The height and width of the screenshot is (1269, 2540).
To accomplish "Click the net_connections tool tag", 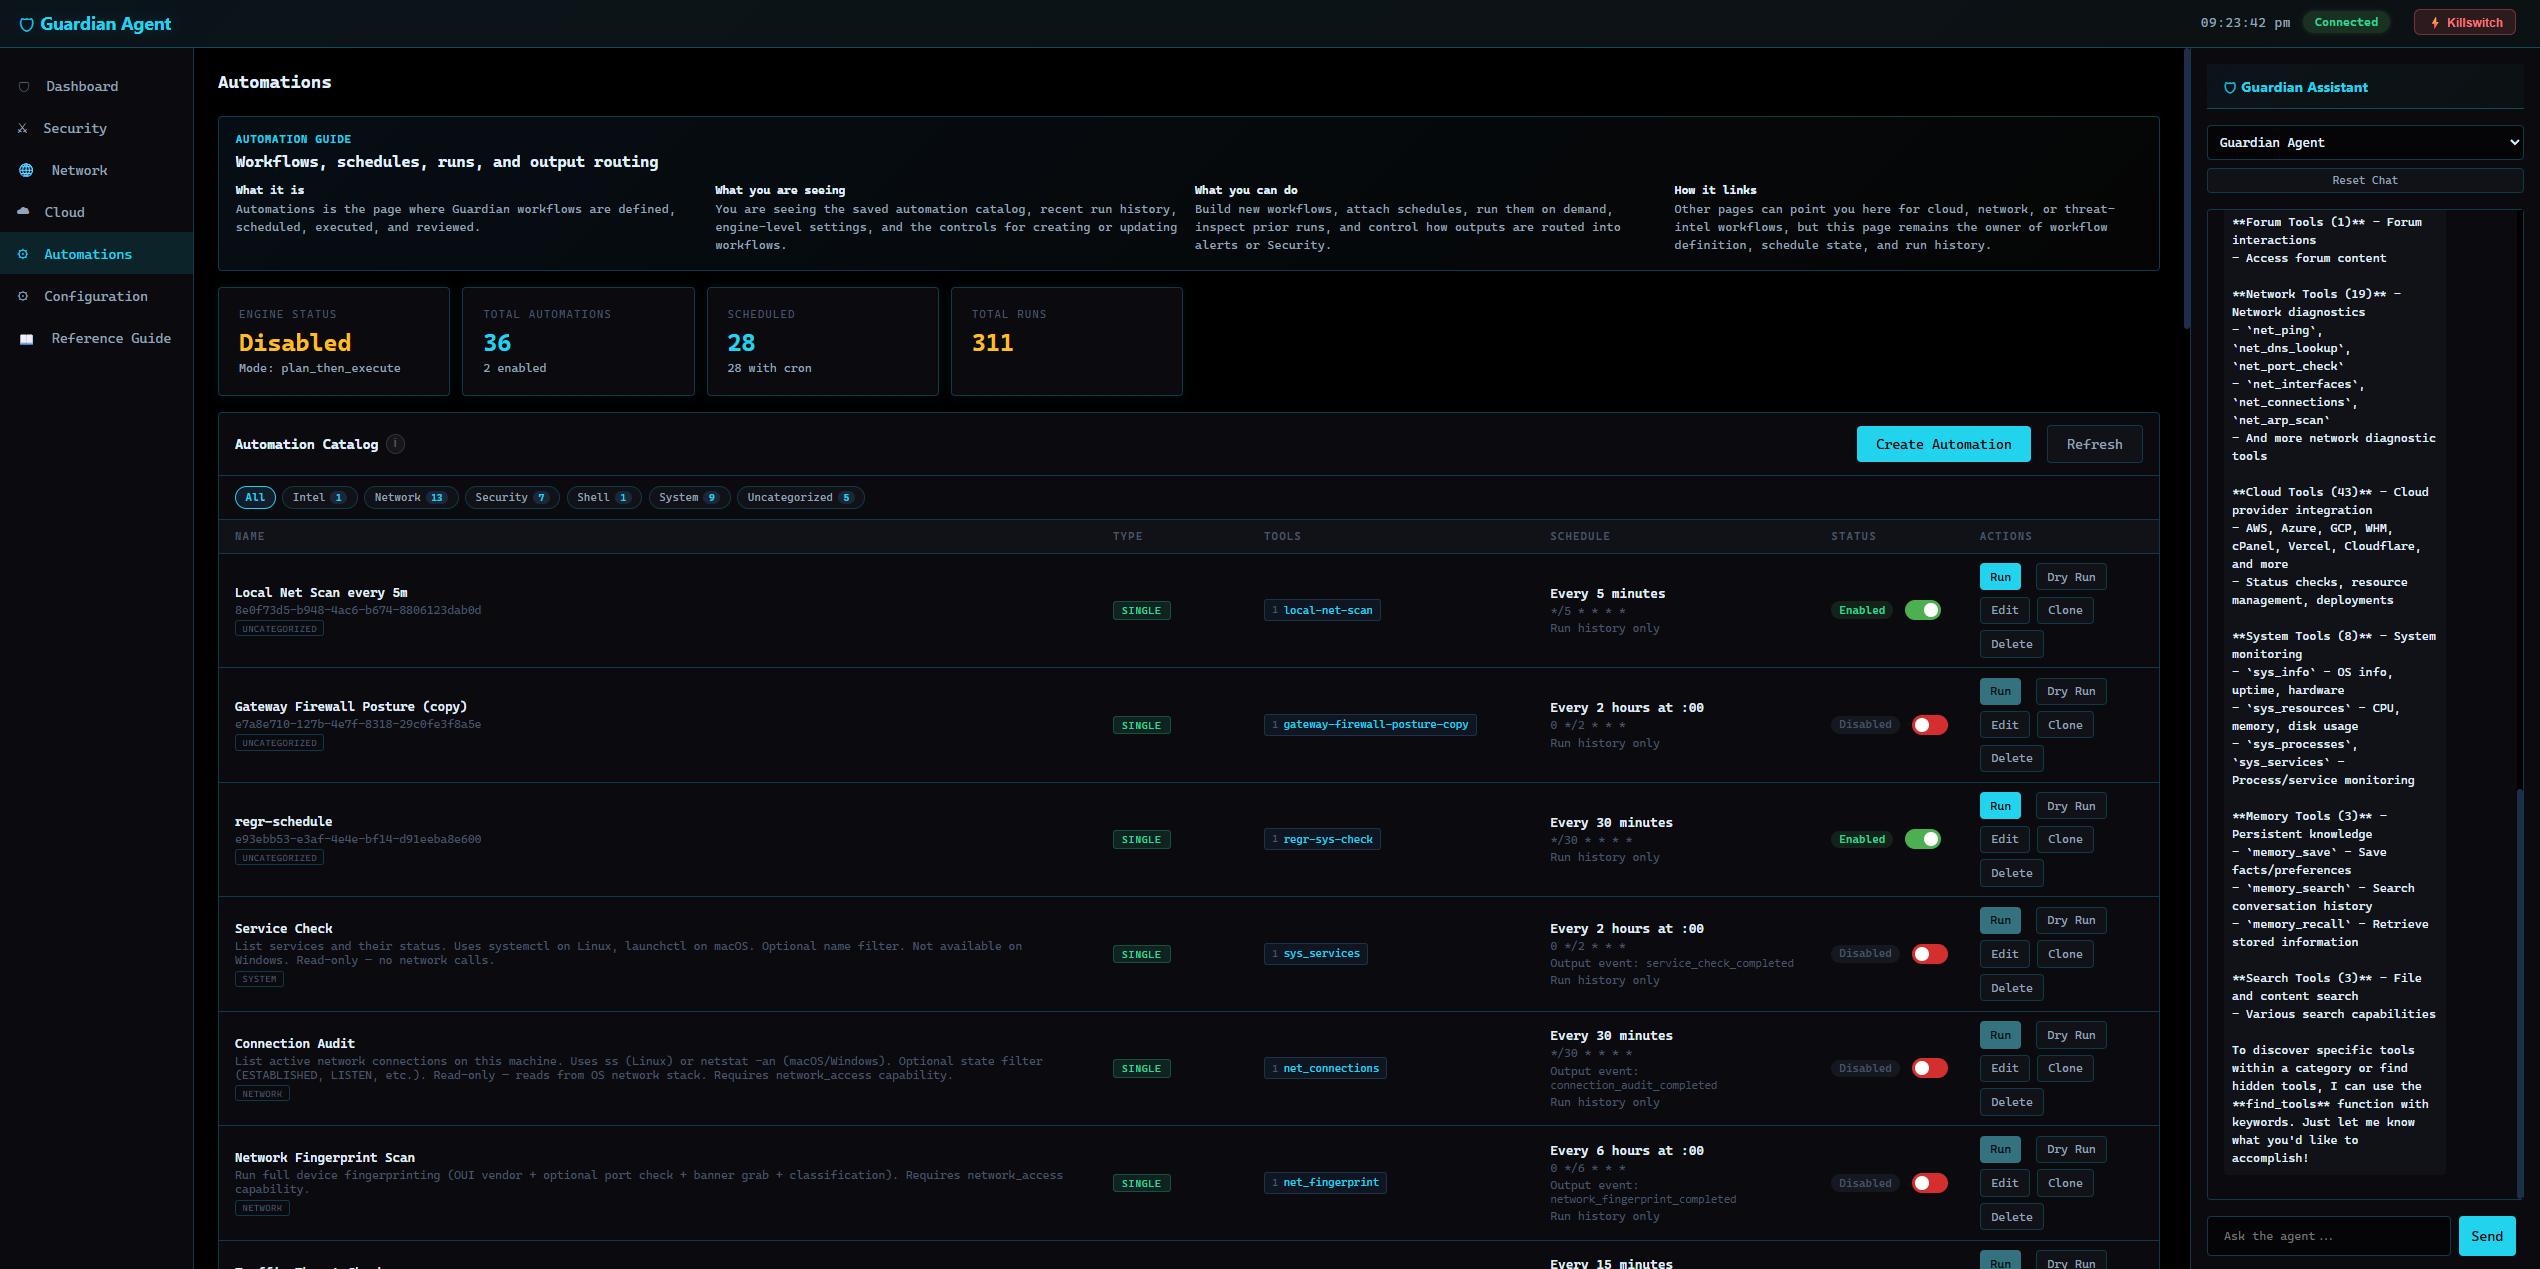I will click(x=1325, y=1068).
